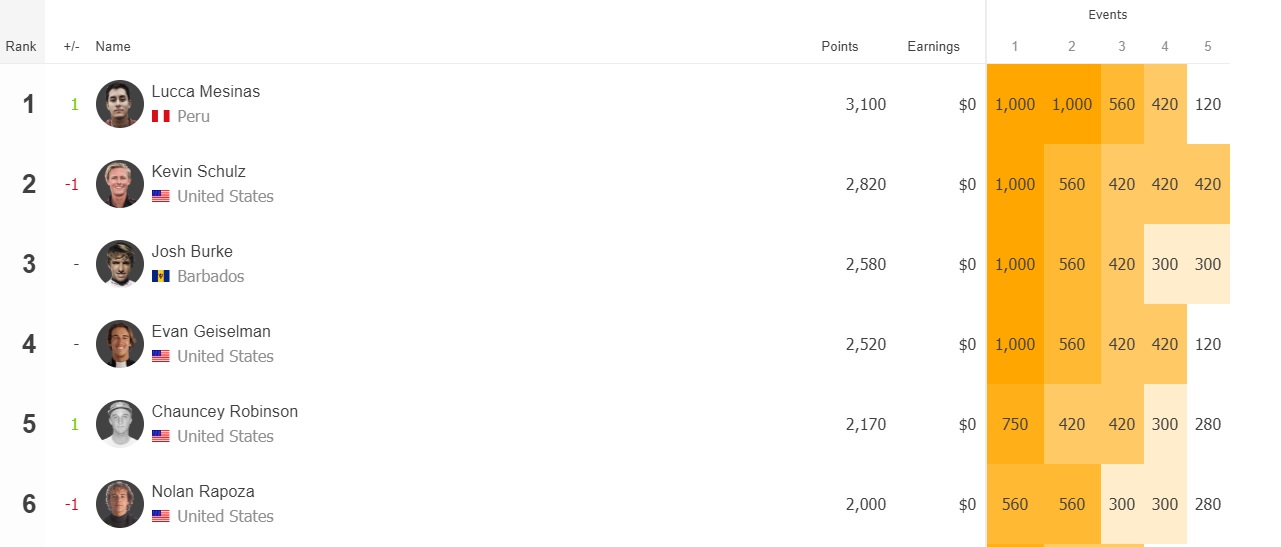The height and width of the screenshot is (547, 1281).
Task: Sort table by the Earnings header
Action: (933, 46)
